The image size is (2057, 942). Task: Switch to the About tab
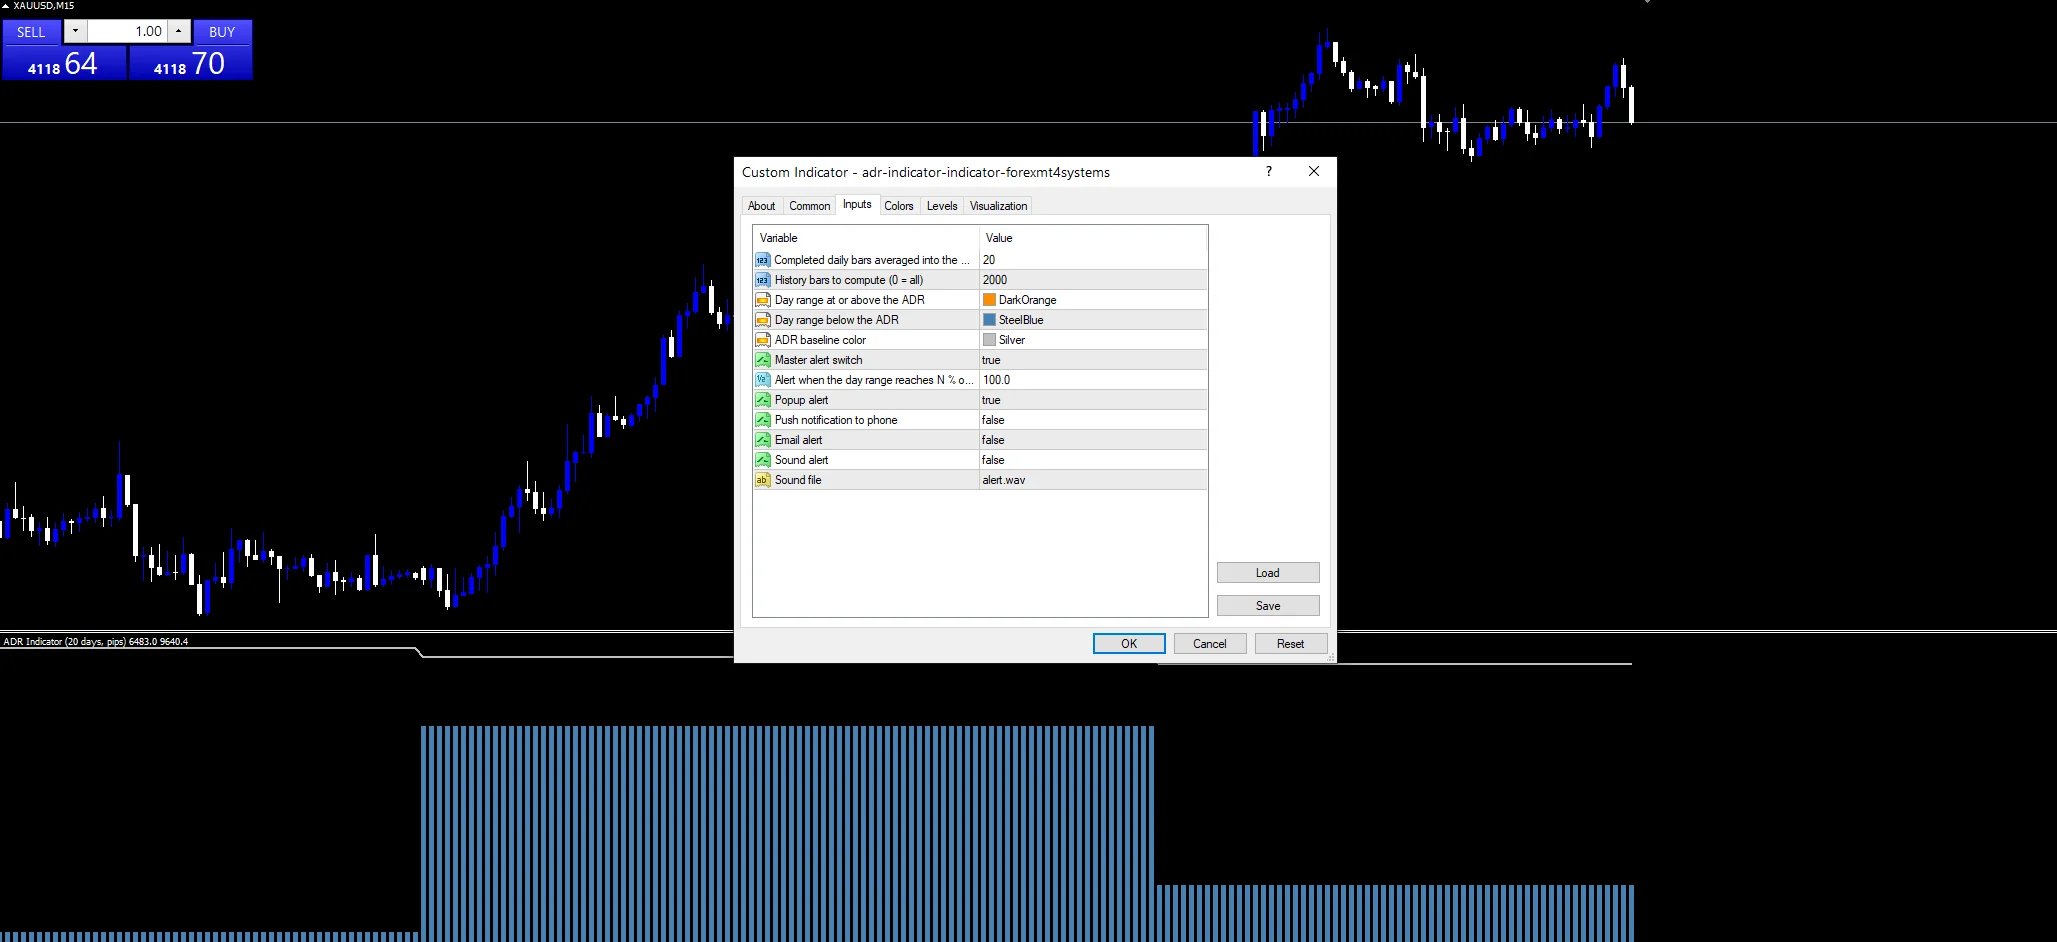[762, 206]
